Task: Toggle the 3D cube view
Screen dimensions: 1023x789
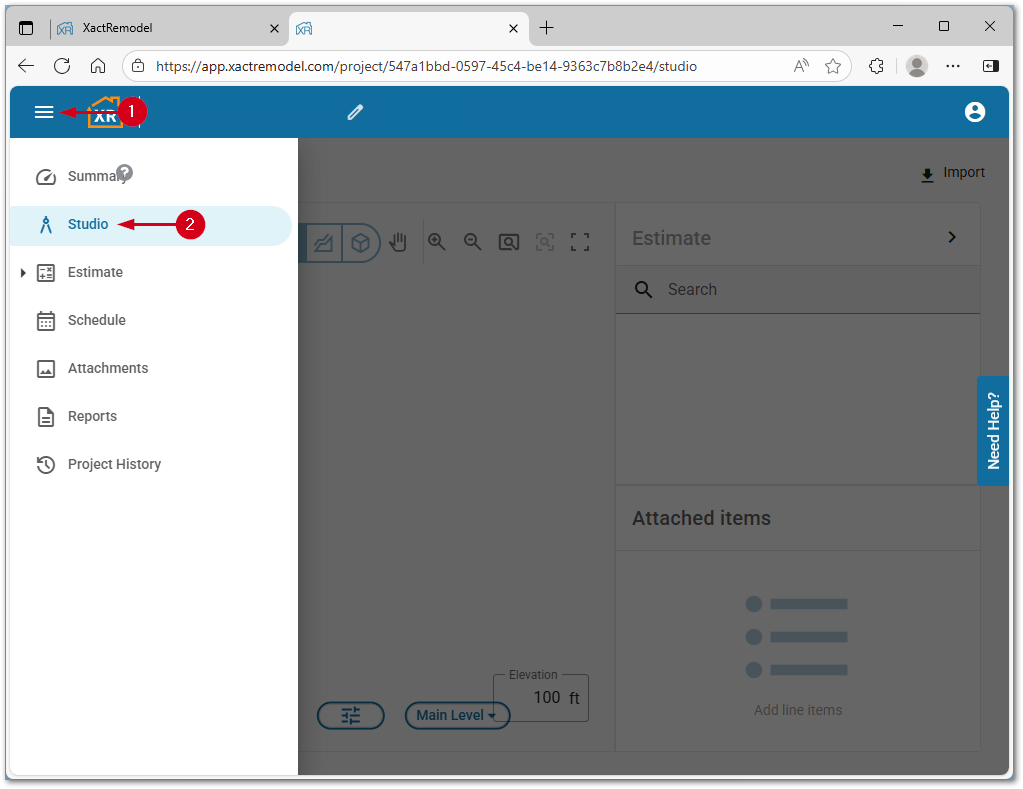Action: click(360, 242)
